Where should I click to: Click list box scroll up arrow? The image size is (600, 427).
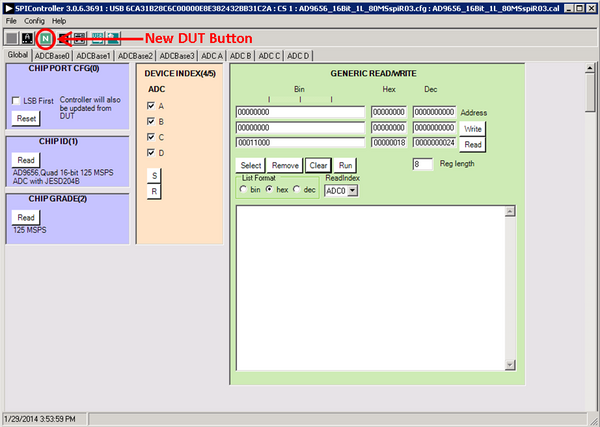(x=510, y=211)
